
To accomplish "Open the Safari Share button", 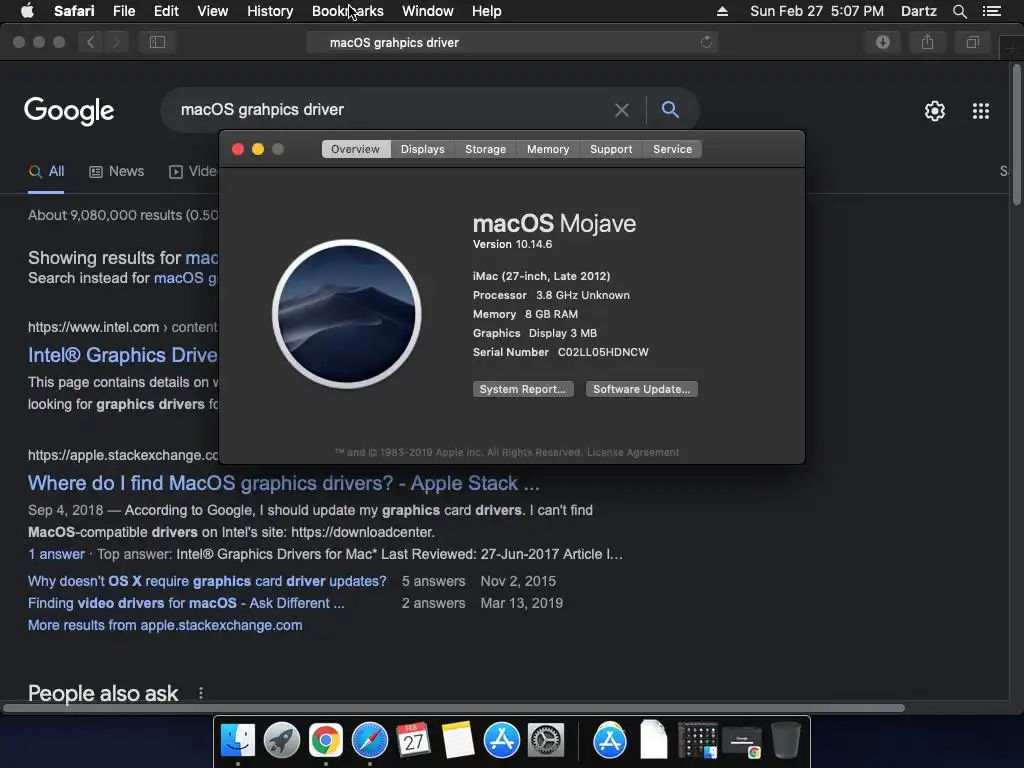I will [927, 42].
